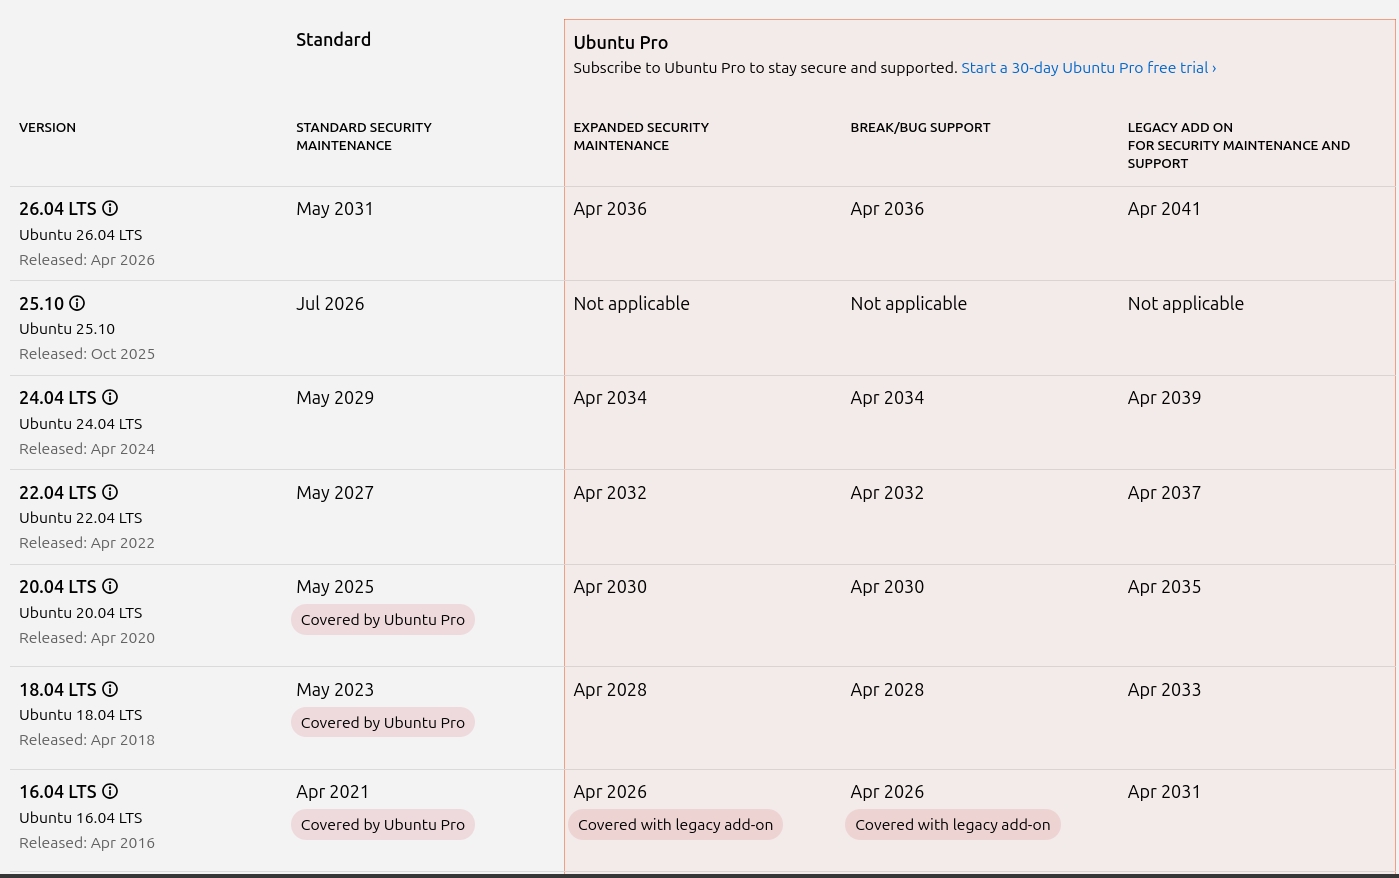Viewport: 1399px width, 878px height.
Task: Click "Apr 2041" legacy add-on date
Action: coord(1164,209)
